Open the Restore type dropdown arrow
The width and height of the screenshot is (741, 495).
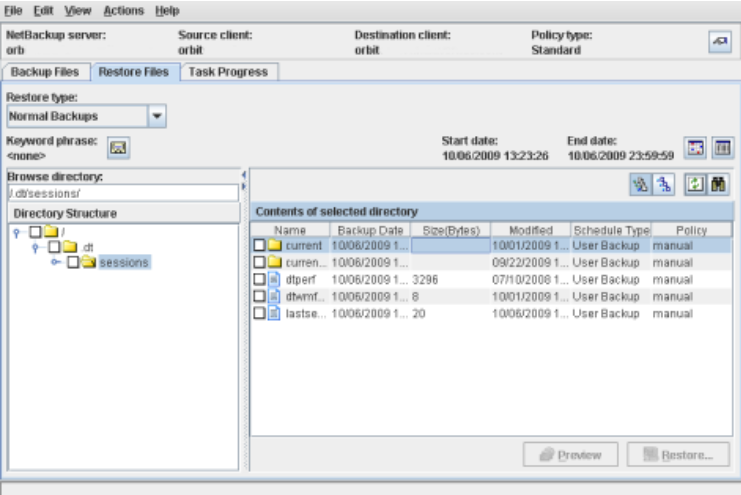pyautogui.click(x=157, y=116)
